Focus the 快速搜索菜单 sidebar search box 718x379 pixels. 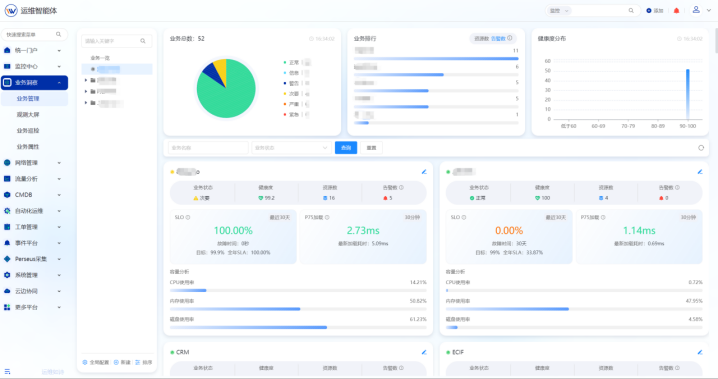[x=34, y=34]
